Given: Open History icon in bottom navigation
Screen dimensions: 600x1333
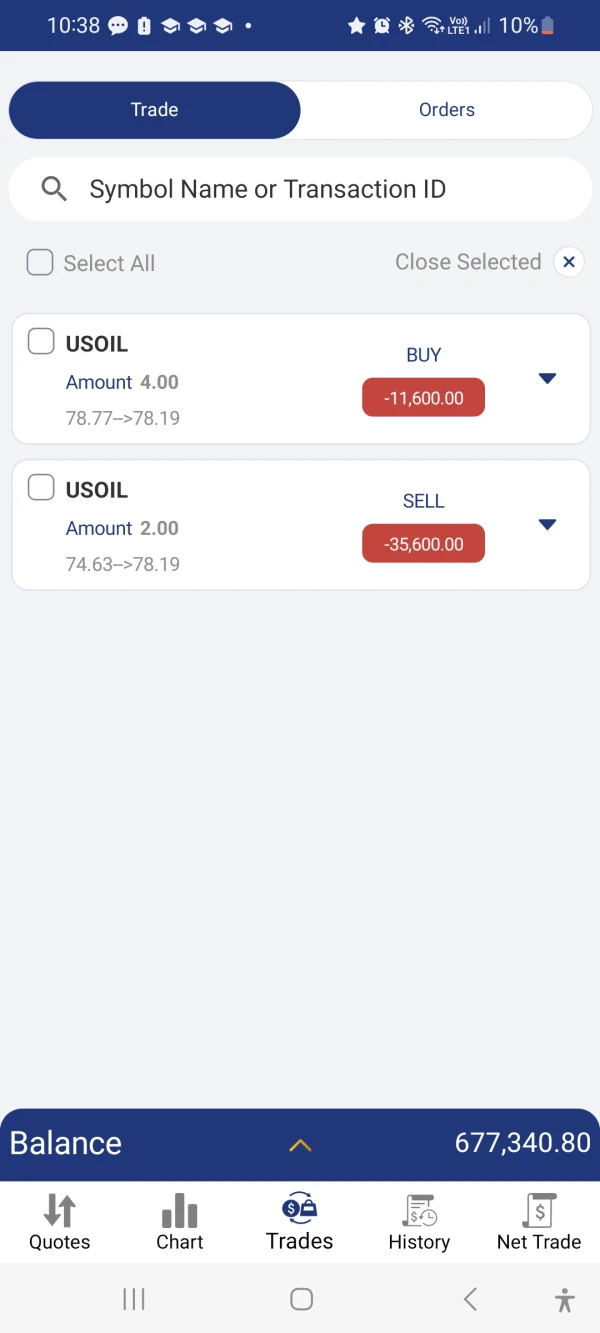Looking at the screenshot, I should [419, 1211].
